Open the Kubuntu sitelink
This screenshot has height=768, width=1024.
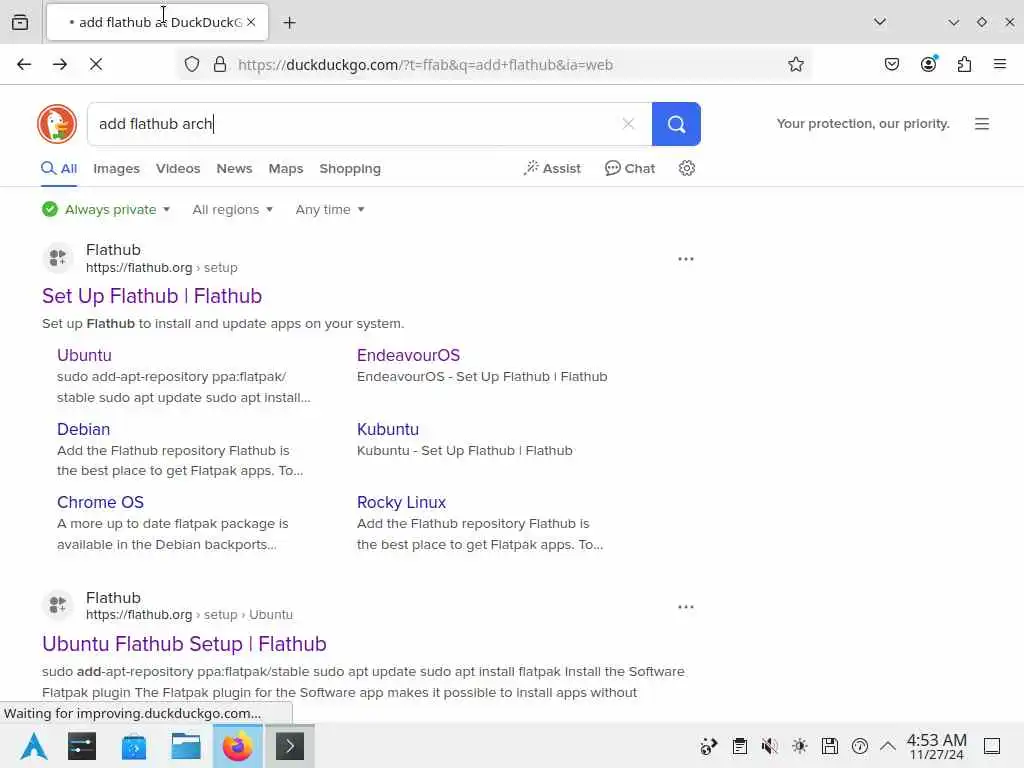pos(388,429)
